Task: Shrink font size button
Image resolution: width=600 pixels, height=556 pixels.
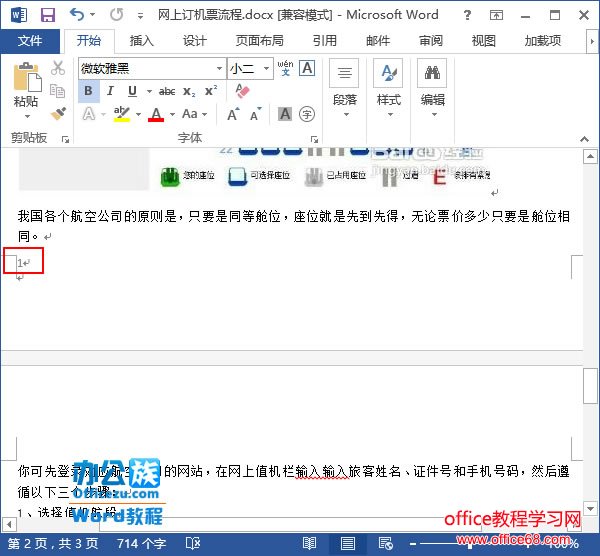Action: pos(255,114)
